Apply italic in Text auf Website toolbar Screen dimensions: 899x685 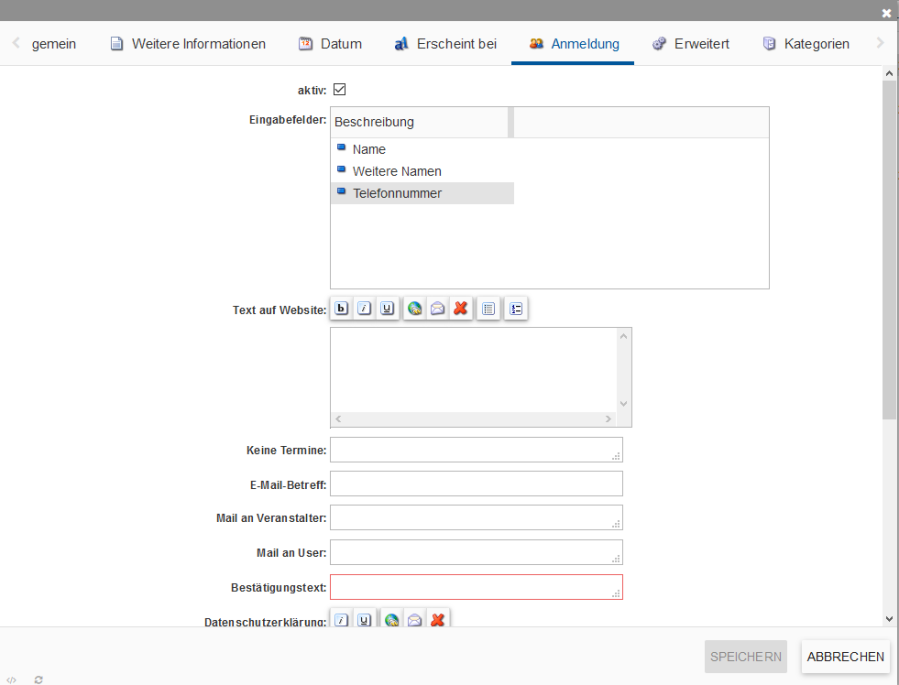364,309
